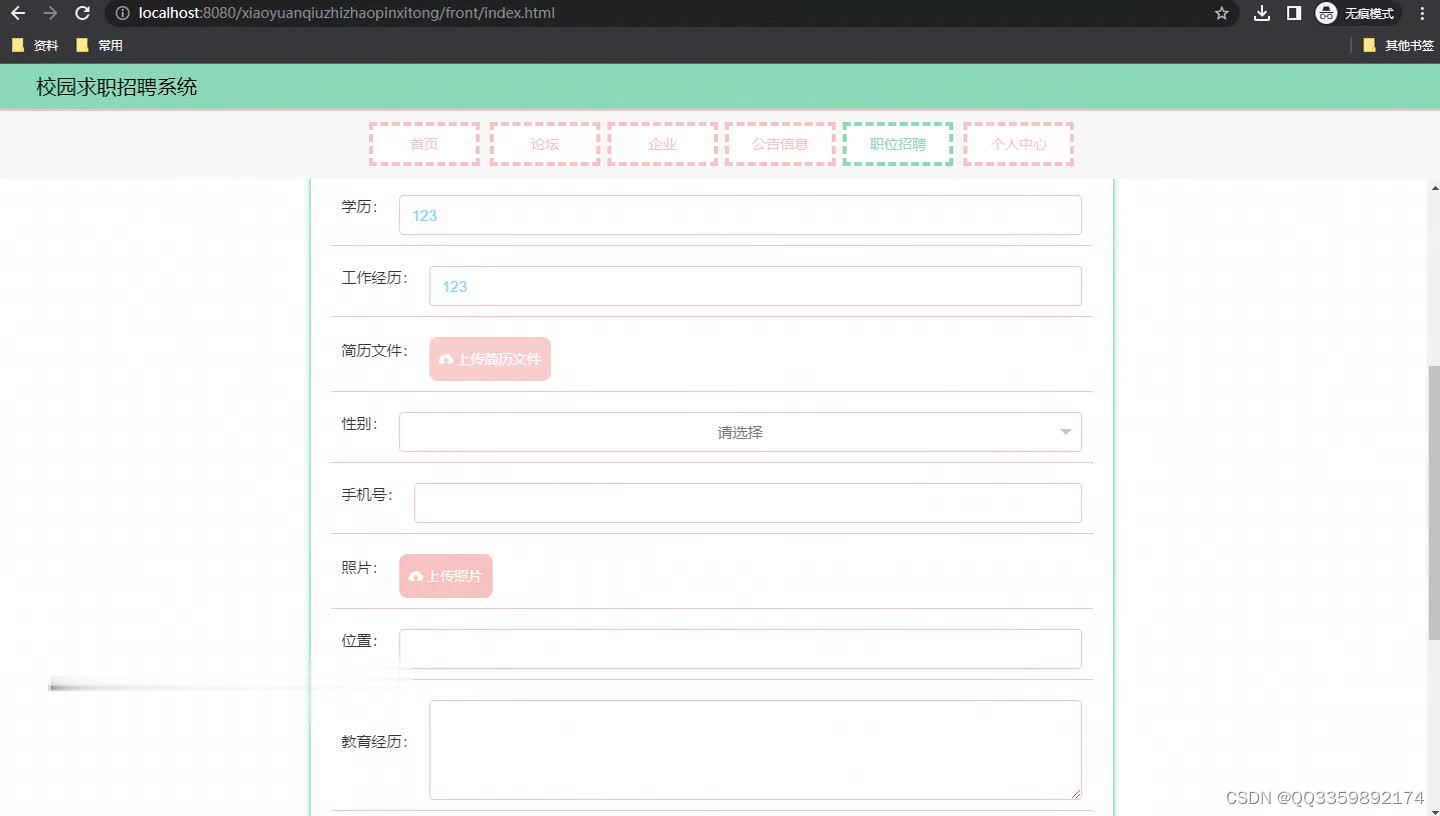Click the incognito mode 无痕模式 indicator
Viewport: 1440px width, 816px height.
pos(1356,13)
